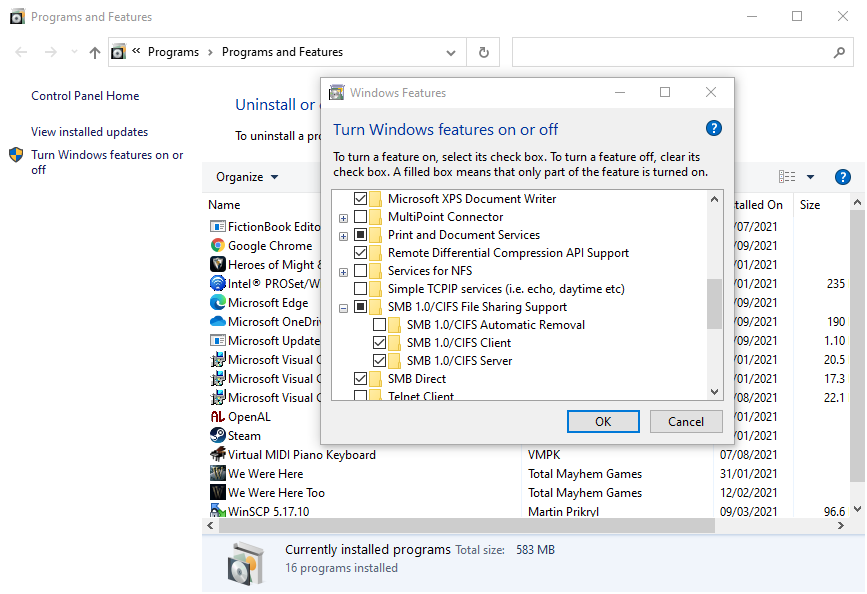Open the View installed updates link
The height and width of the screenshot is (594, 867).
click(89, 132)
